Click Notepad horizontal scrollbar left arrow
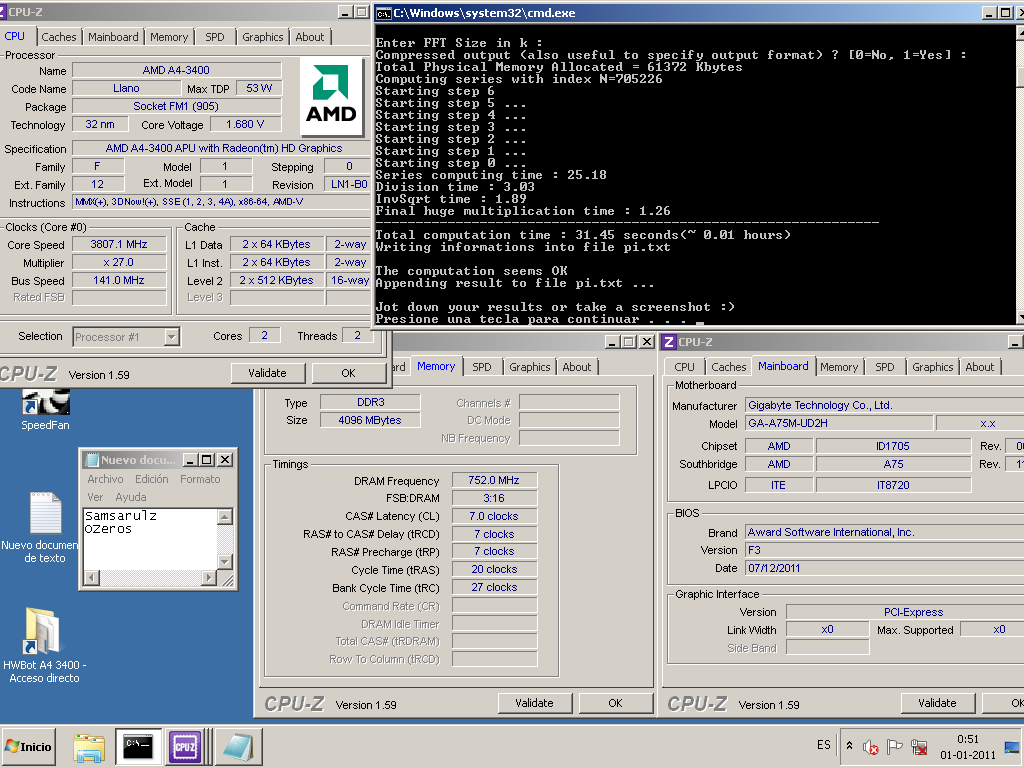The height and width of the screenshot is (768, 1024). (x=92, y=577)
